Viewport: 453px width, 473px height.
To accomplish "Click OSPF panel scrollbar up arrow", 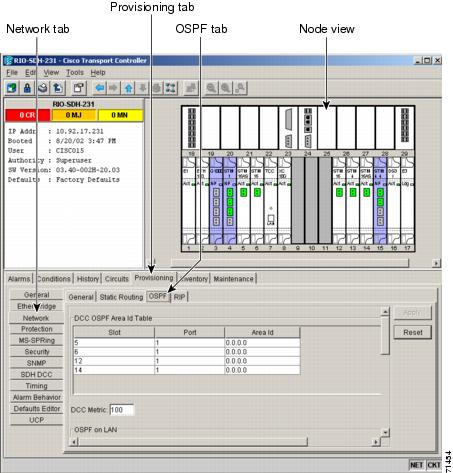I will [385, 311].
